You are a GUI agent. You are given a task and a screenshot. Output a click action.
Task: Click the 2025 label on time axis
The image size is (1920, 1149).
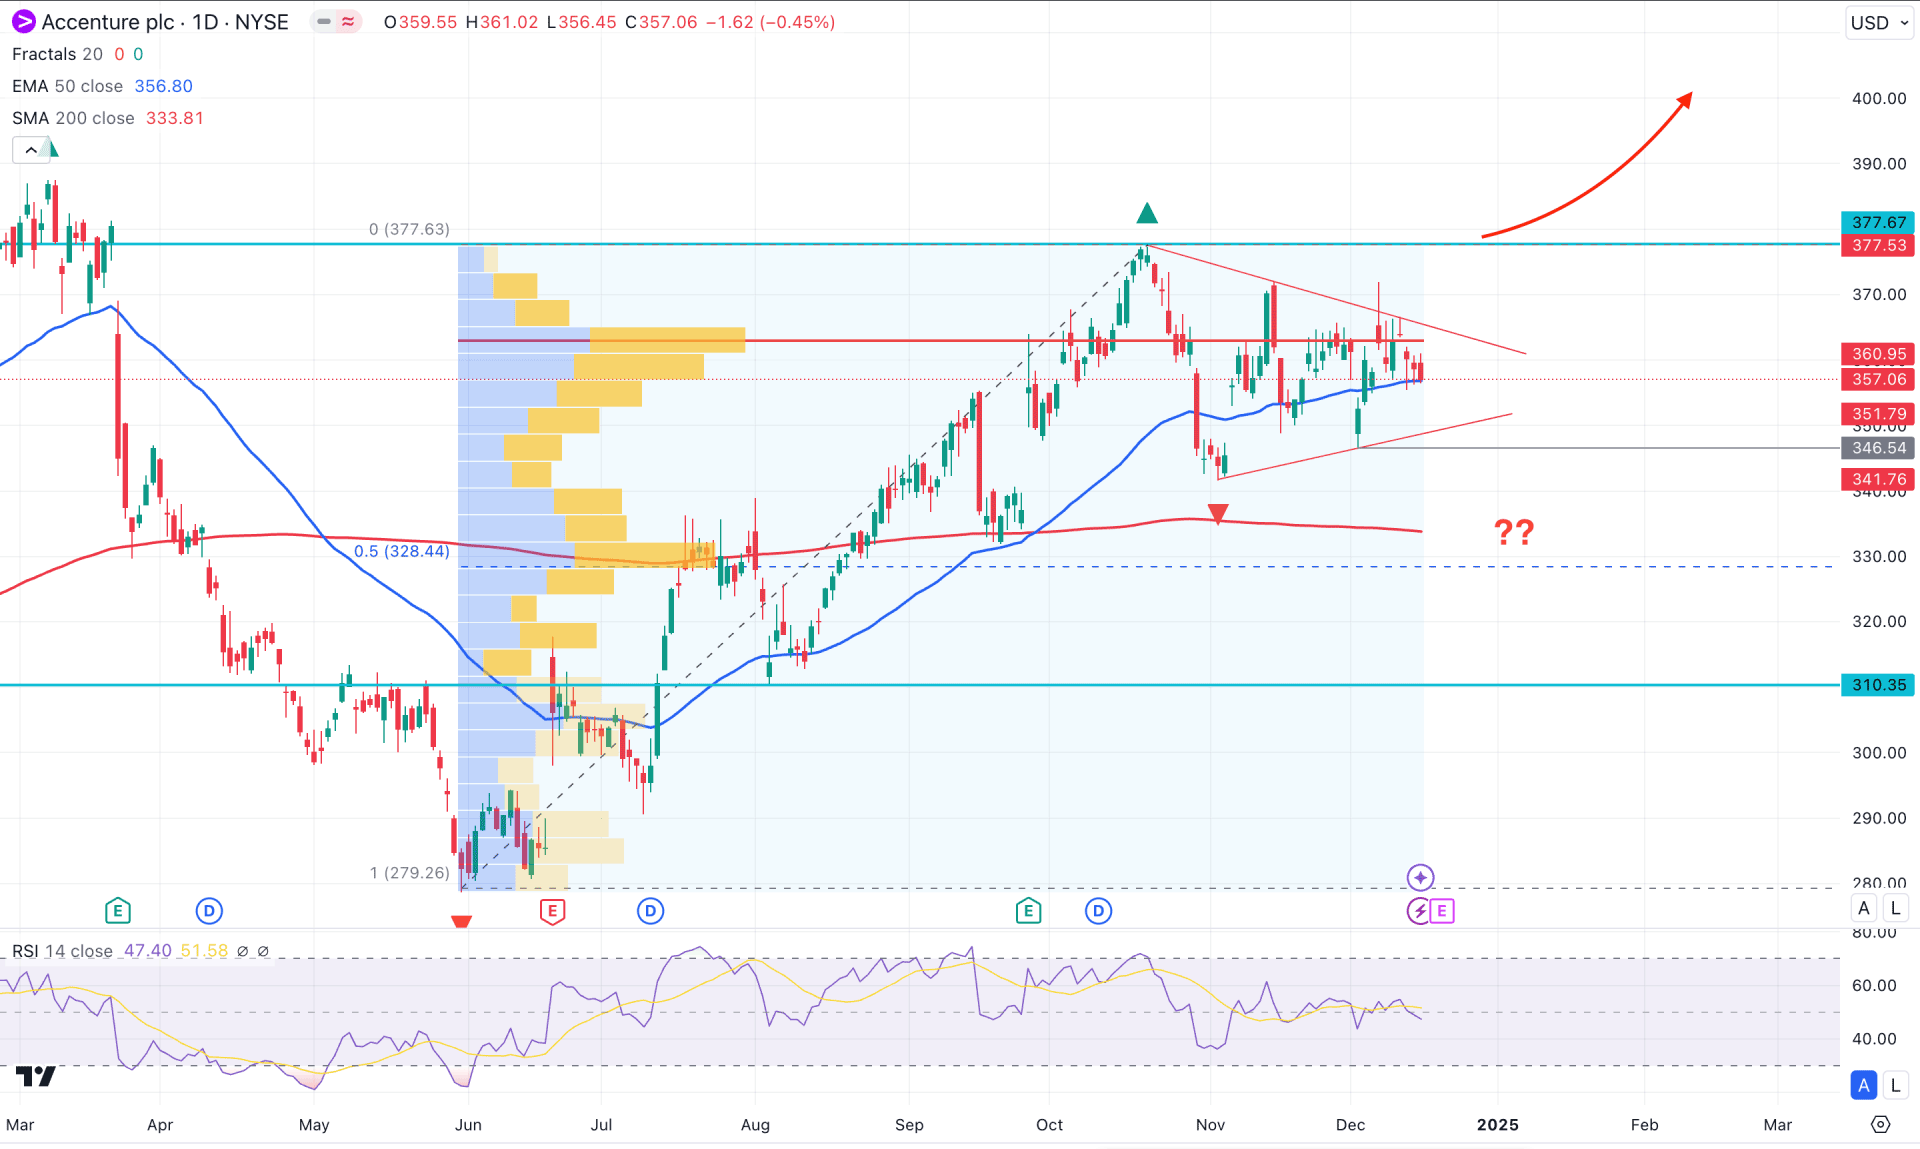click(x=1498, y=1125)
